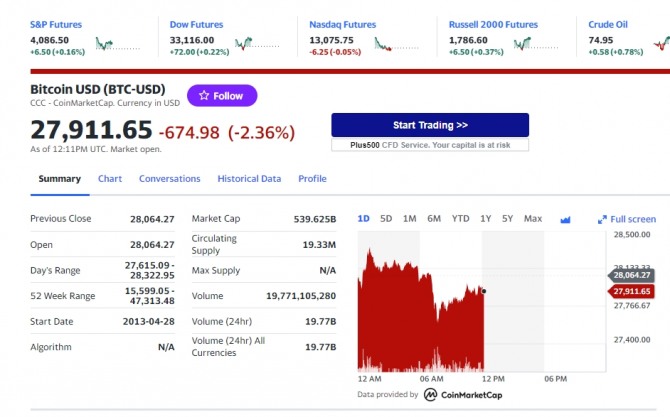
Task: Open the Chart tab
Action: 110,179
